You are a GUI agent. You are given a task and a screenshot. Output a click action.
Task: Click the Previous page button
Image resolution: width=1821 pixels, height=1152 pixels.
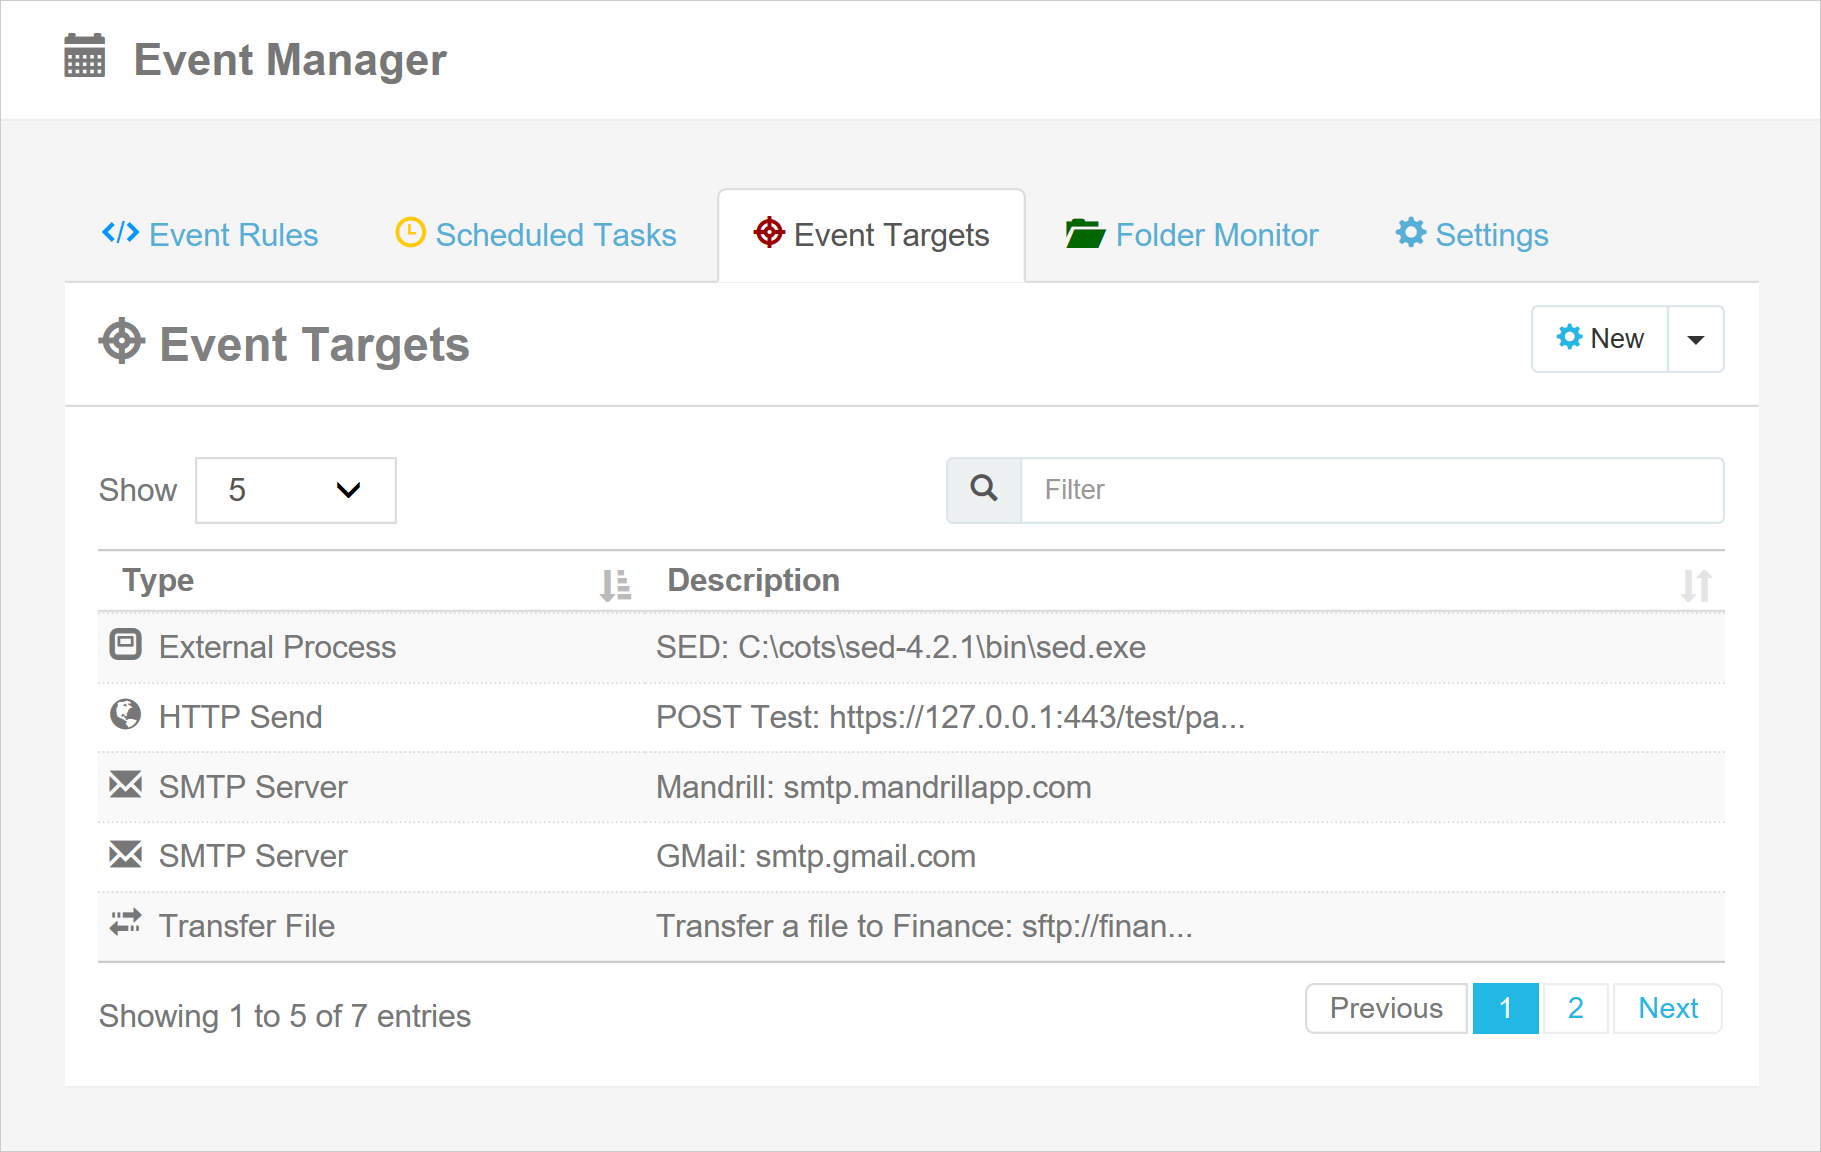1386,1008
